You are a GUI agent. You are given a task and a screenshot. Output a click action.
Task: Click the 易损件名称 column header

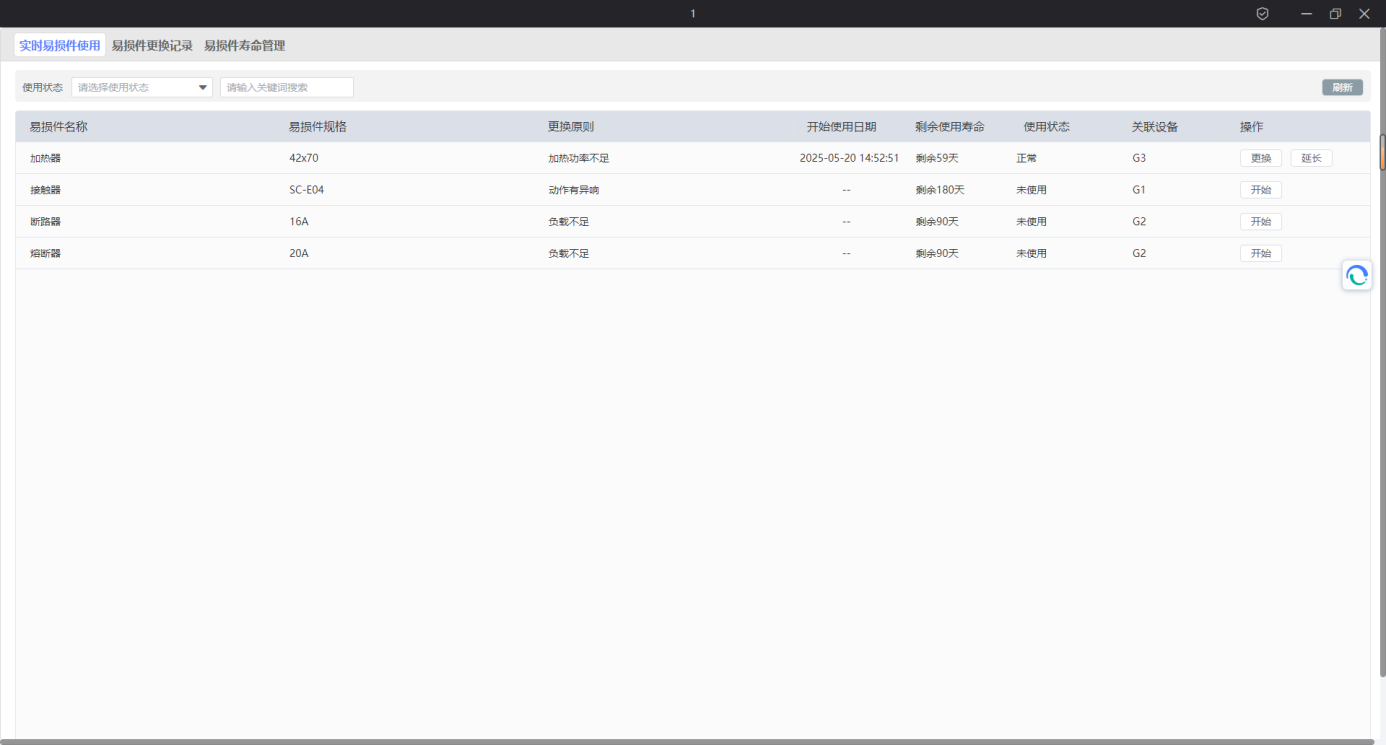(58, 127)
